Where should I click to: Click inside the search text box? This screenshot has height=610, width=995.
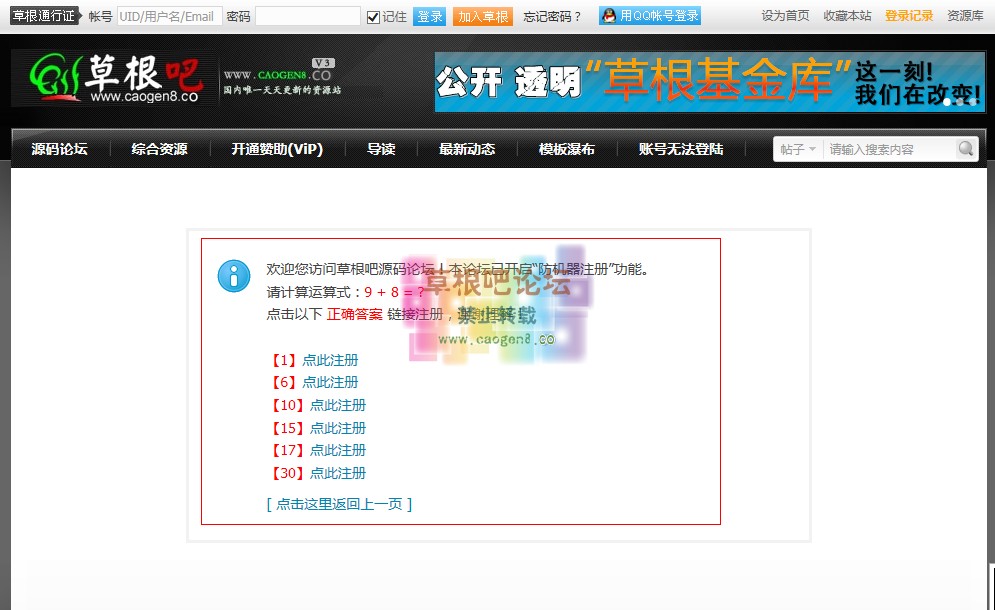888,149
